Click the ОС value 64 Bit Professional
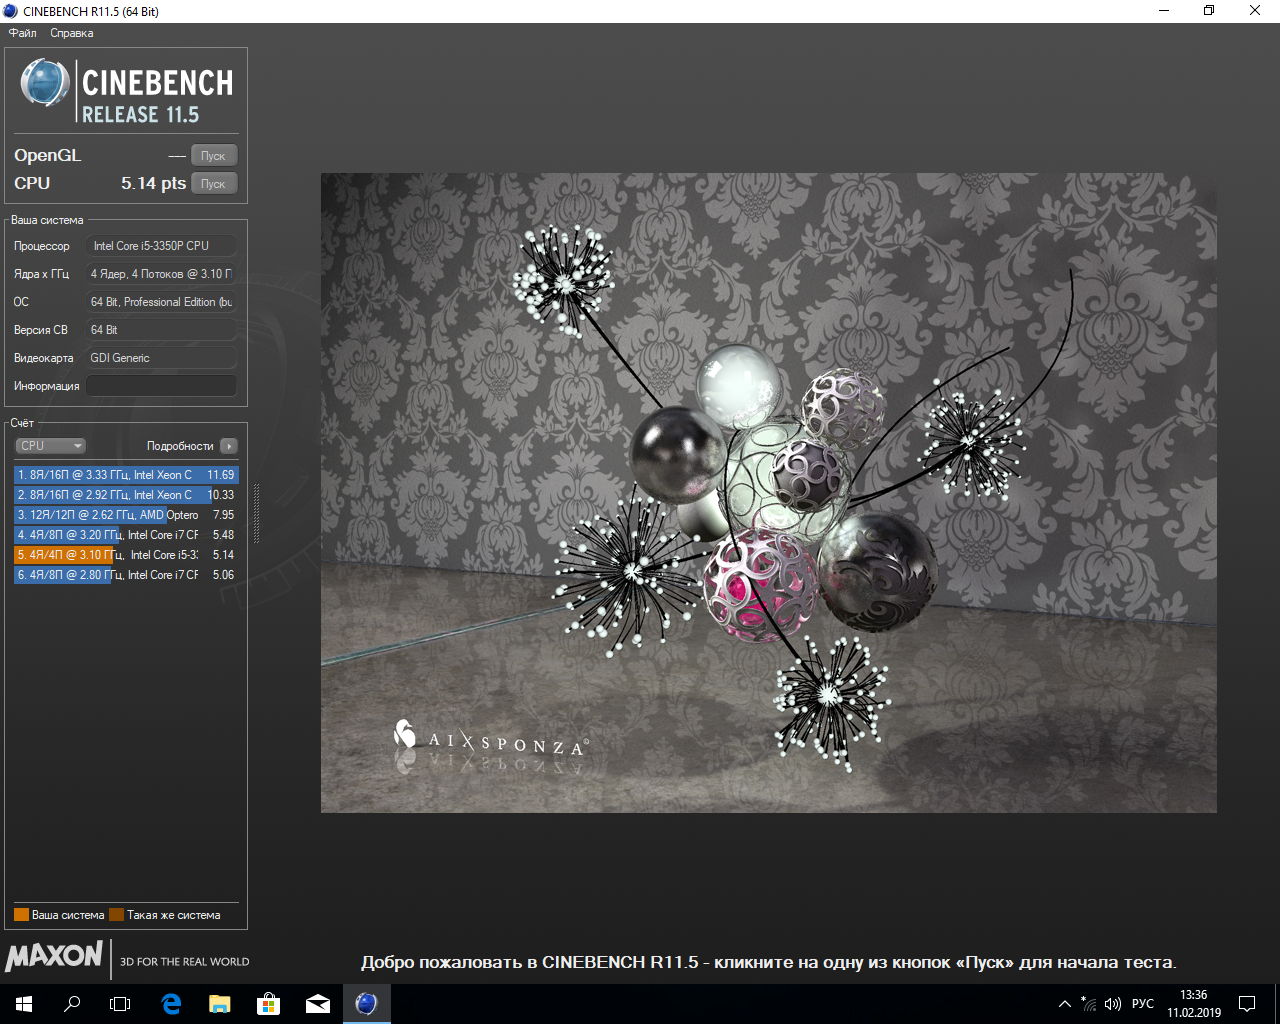The height and width of the screenshot is (1024, 1280). [x=161, y=302]
